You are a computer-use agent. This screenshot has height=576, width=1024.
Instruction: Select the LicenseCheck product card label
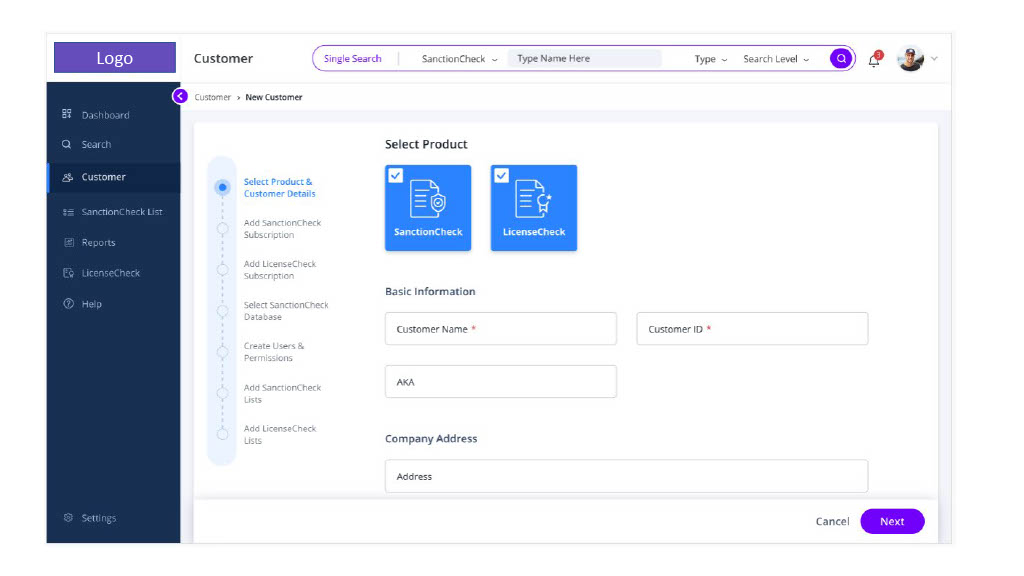click(534, 232)
